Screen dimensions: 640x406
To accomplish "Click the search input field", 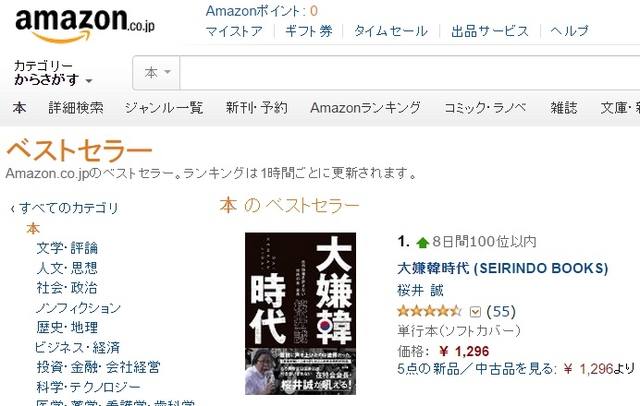I will [x=400, y=73].
